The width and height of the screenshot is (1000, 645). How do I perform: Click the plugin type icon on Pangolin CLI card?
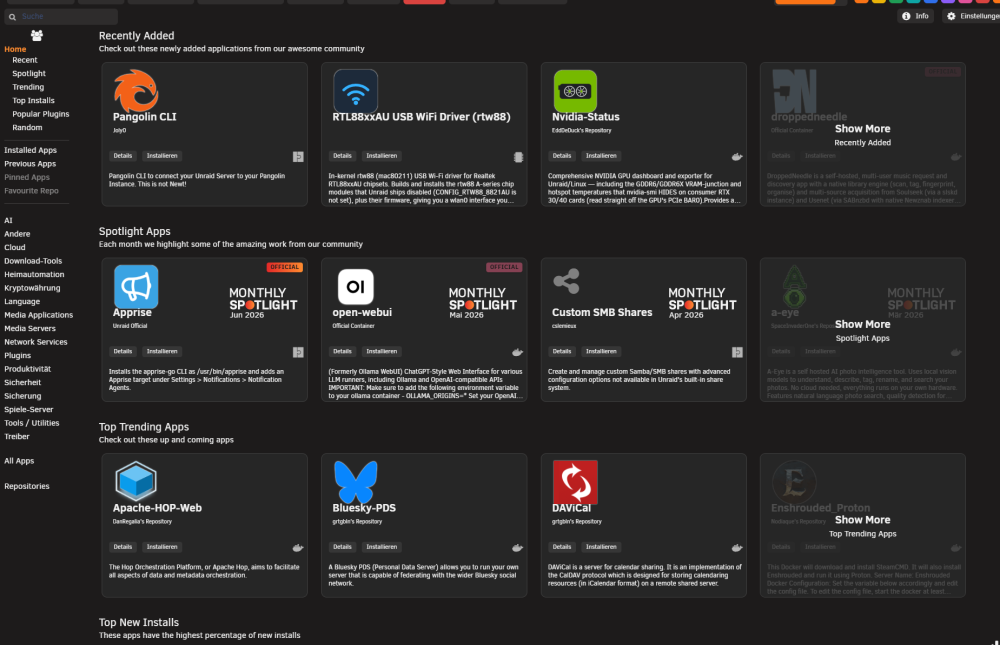pyautogui.click(x=298, y=156)
